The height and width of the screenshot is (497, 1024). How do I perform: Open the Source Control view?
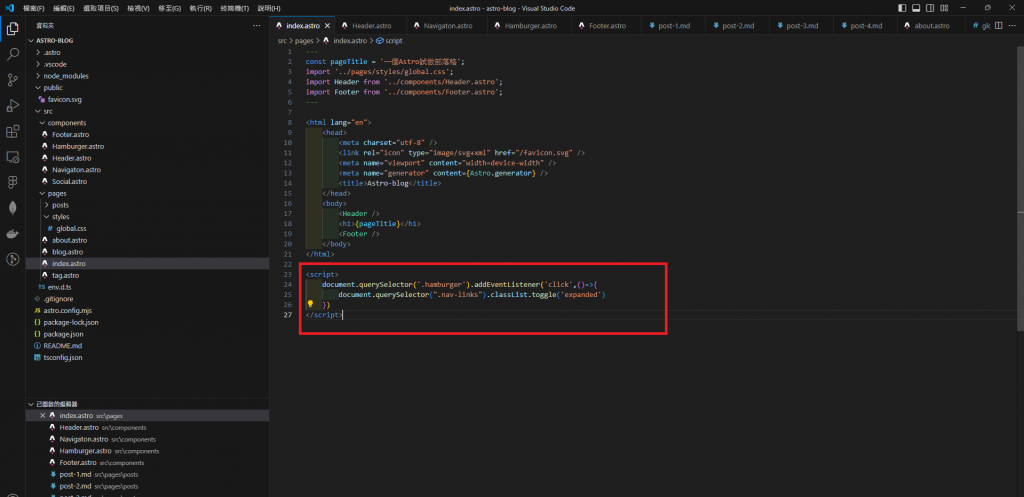[12, 80]
